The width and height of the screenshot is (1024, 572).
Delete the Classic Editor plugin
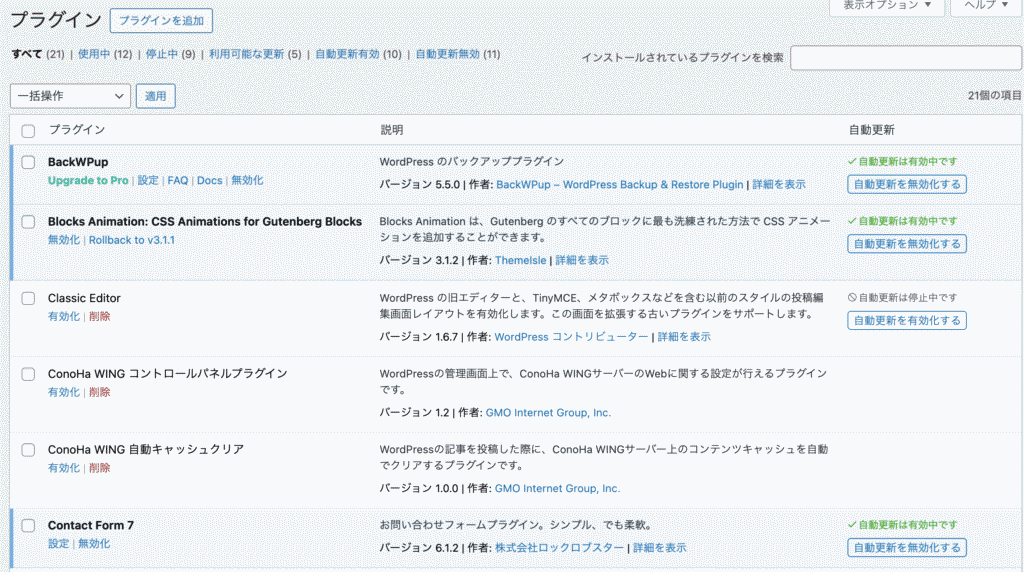[x=99, y=316]
